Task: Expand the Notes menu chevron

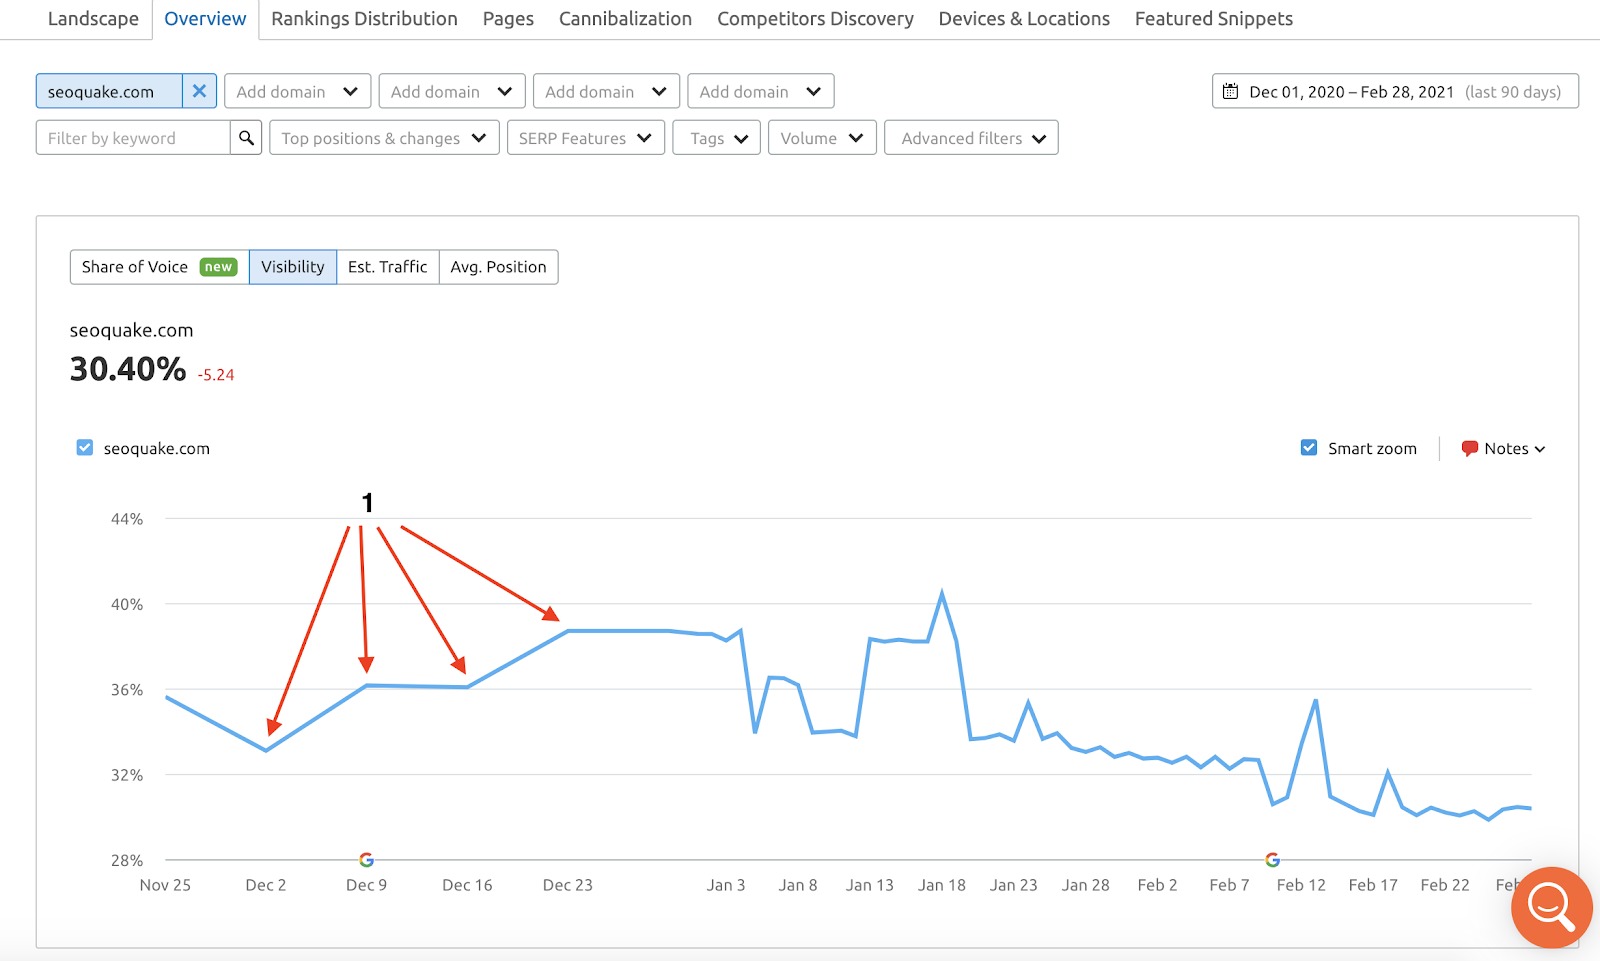Action: 1540,449
